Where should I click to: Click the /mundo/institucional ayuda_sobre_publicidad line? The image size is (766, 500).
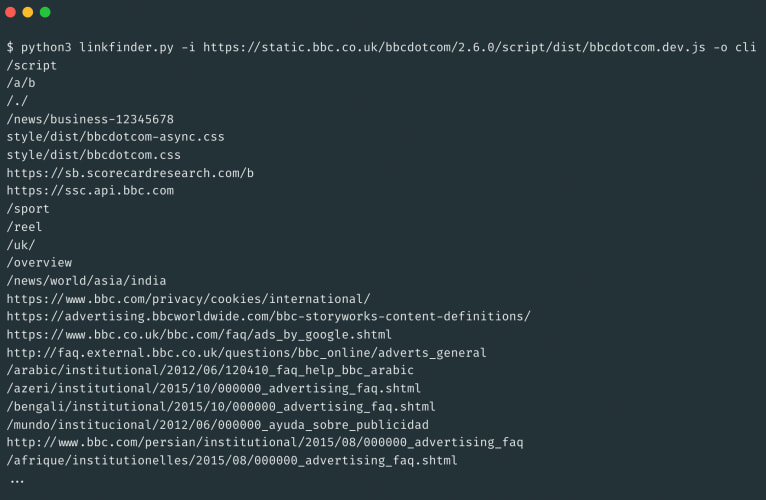pos(217,424)
